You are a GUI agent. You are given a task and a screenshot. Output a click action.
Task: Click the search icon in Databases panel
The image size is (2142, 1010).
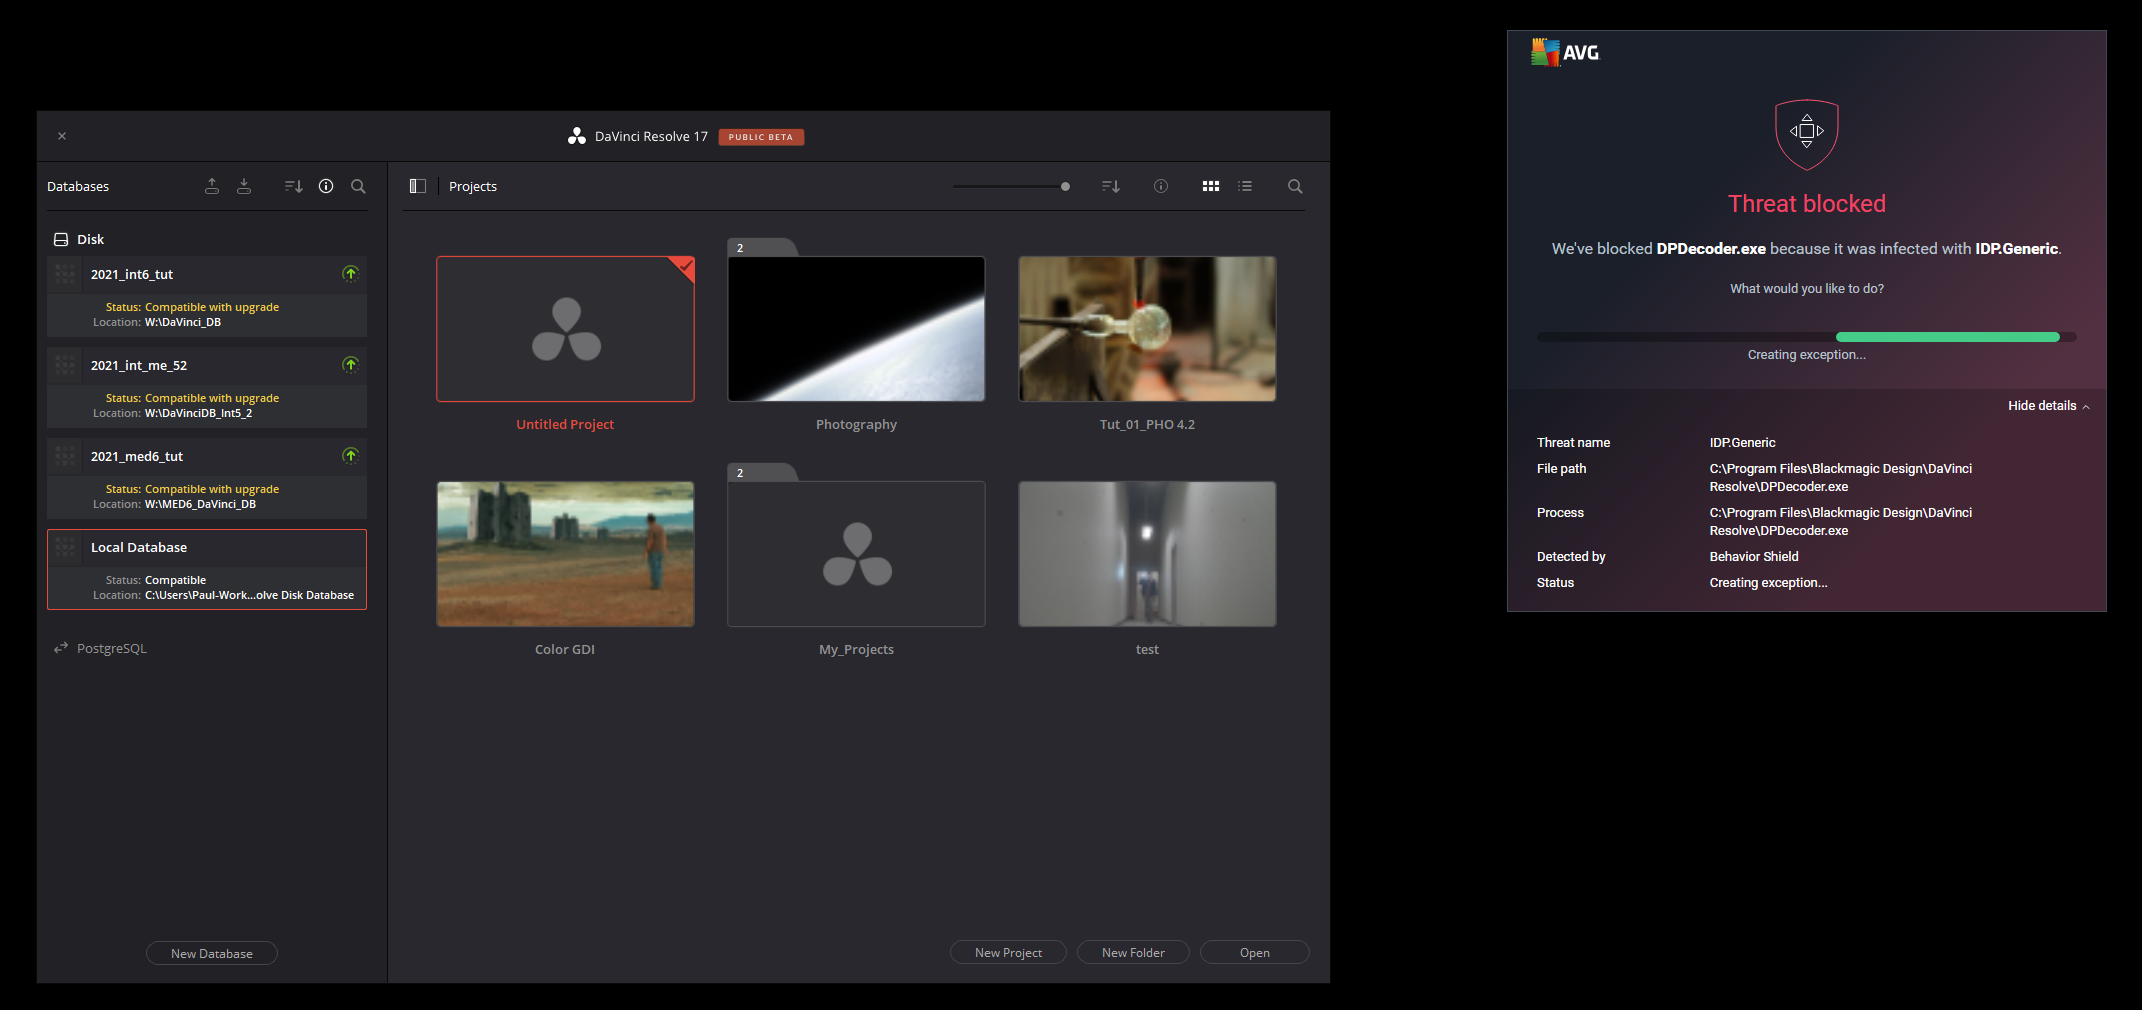click(358, 186)
